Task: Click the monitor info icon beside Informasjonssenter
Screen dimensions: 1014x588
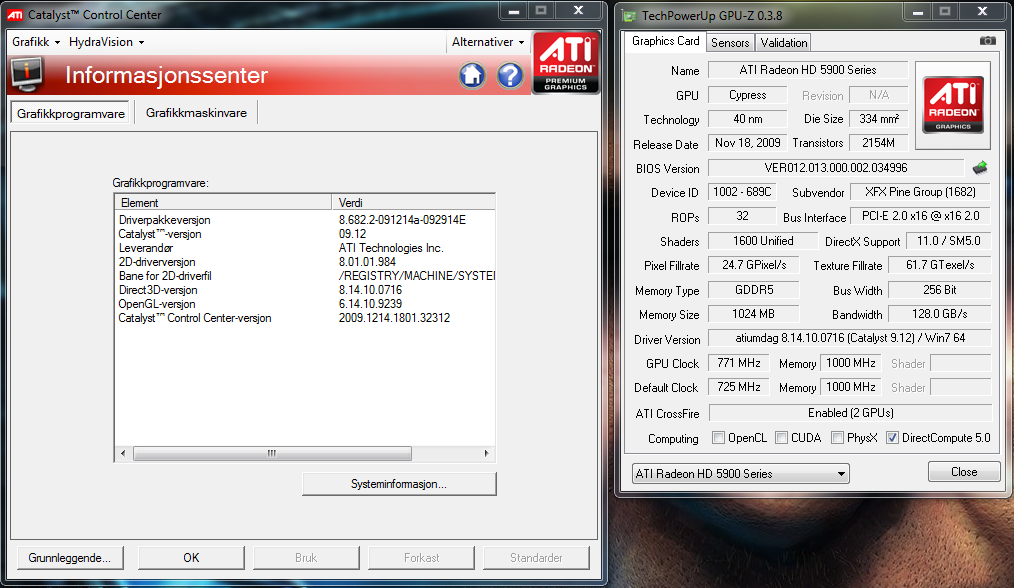Action: pos(27,75)
